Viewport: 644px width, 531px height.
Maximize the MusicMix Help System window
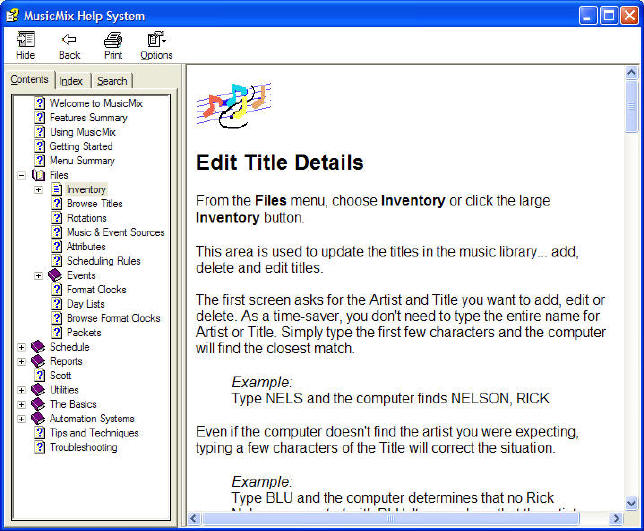tap(609, 16)
